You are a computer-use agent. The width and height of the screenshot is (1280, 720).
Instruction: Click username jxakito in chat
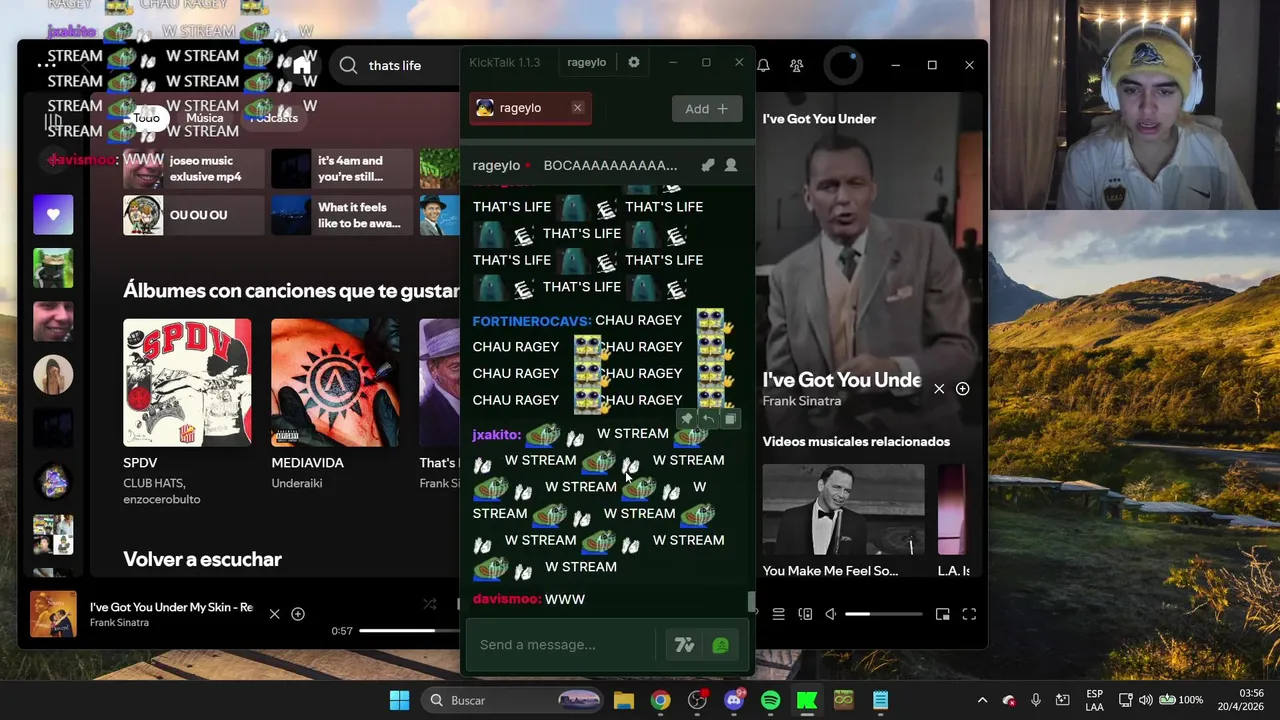pos(496,435)
